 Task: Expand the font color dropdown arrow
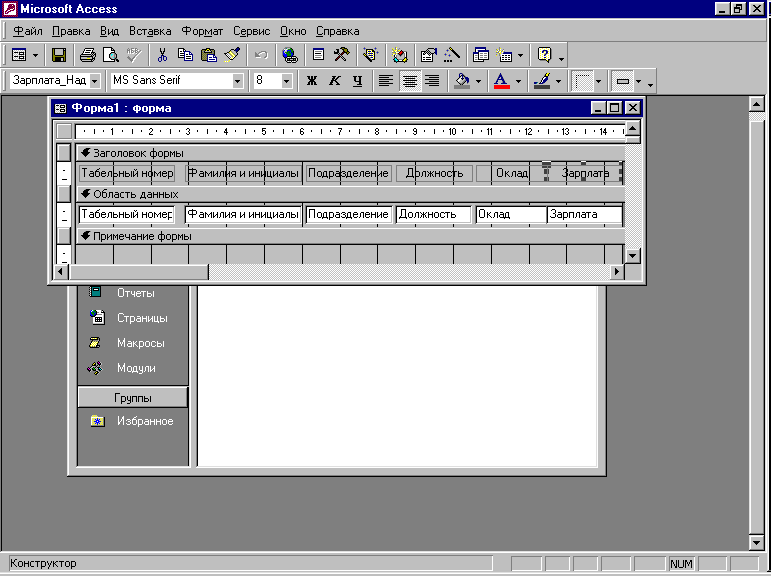pos(518,81)
